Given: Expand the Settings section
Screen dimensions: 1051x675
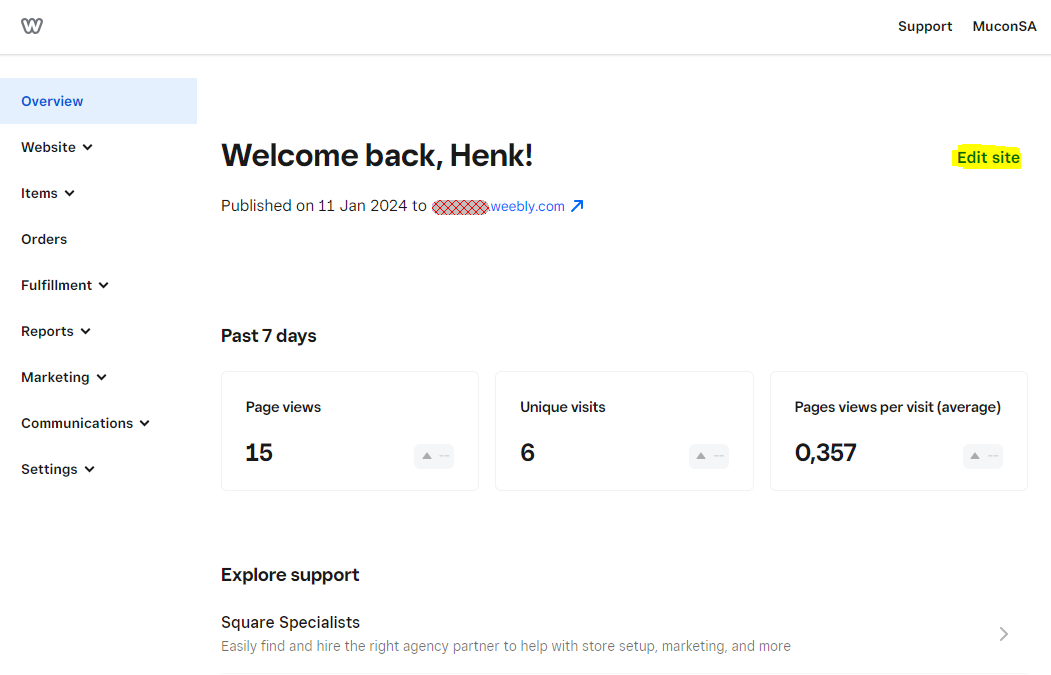Looking at the screenshot, I should point(58,469).
